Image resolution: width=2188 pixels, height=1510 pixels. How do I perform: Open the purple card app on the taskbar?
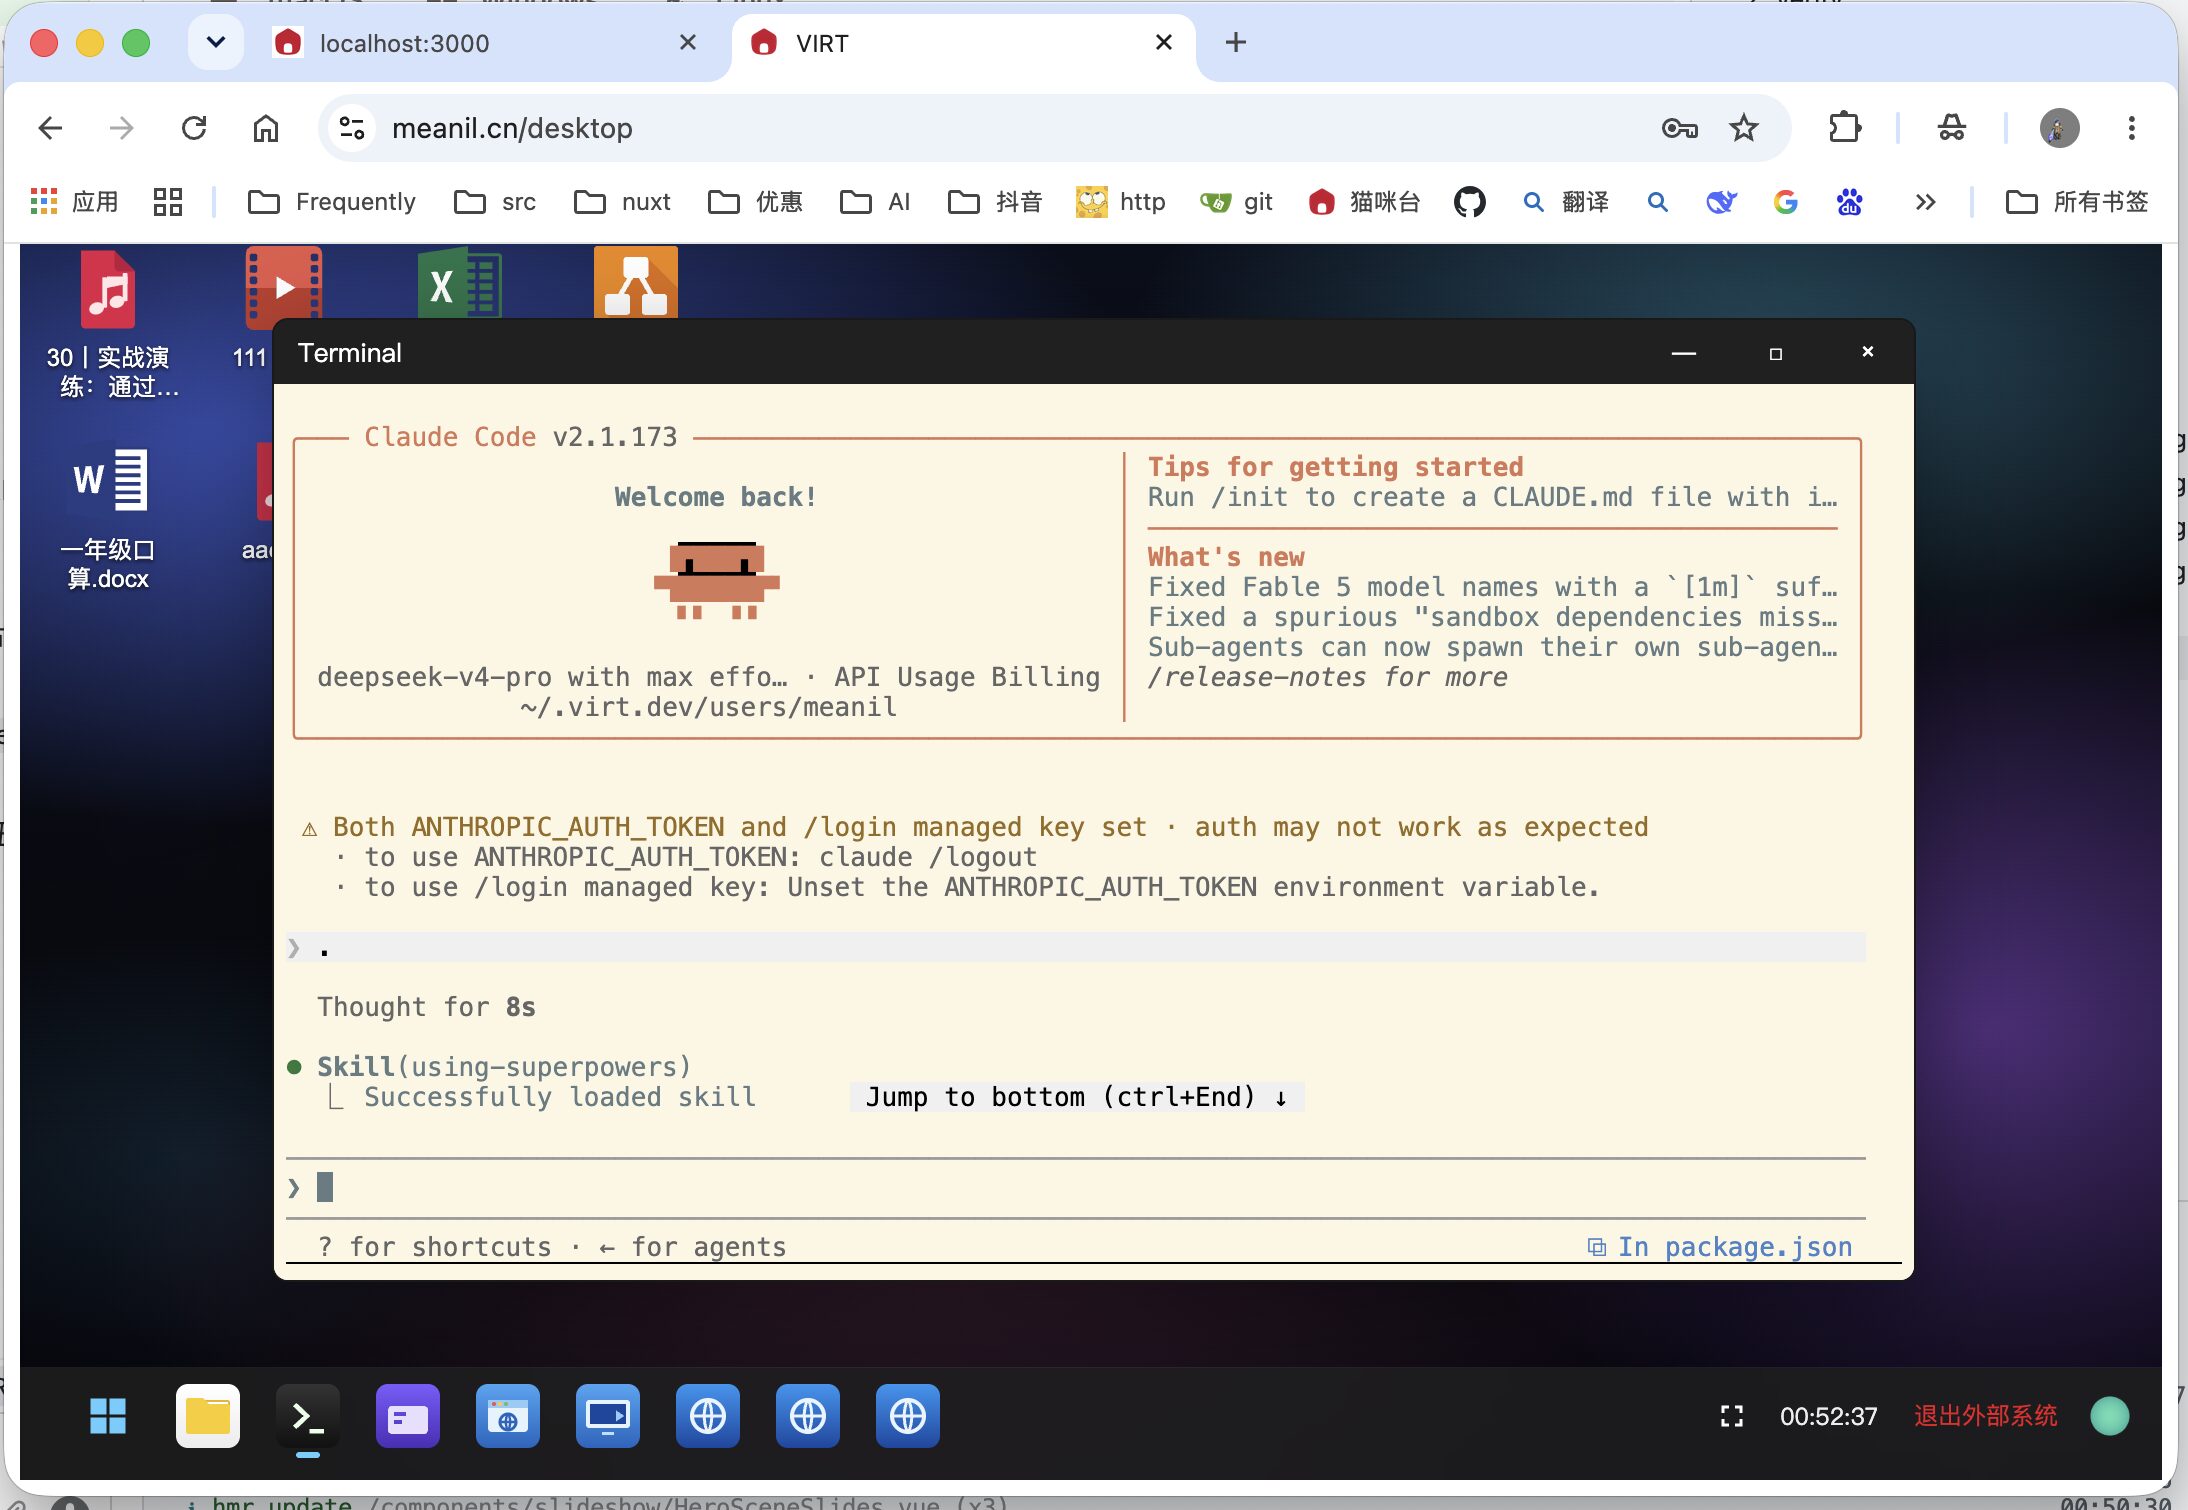pos(408,1416)
